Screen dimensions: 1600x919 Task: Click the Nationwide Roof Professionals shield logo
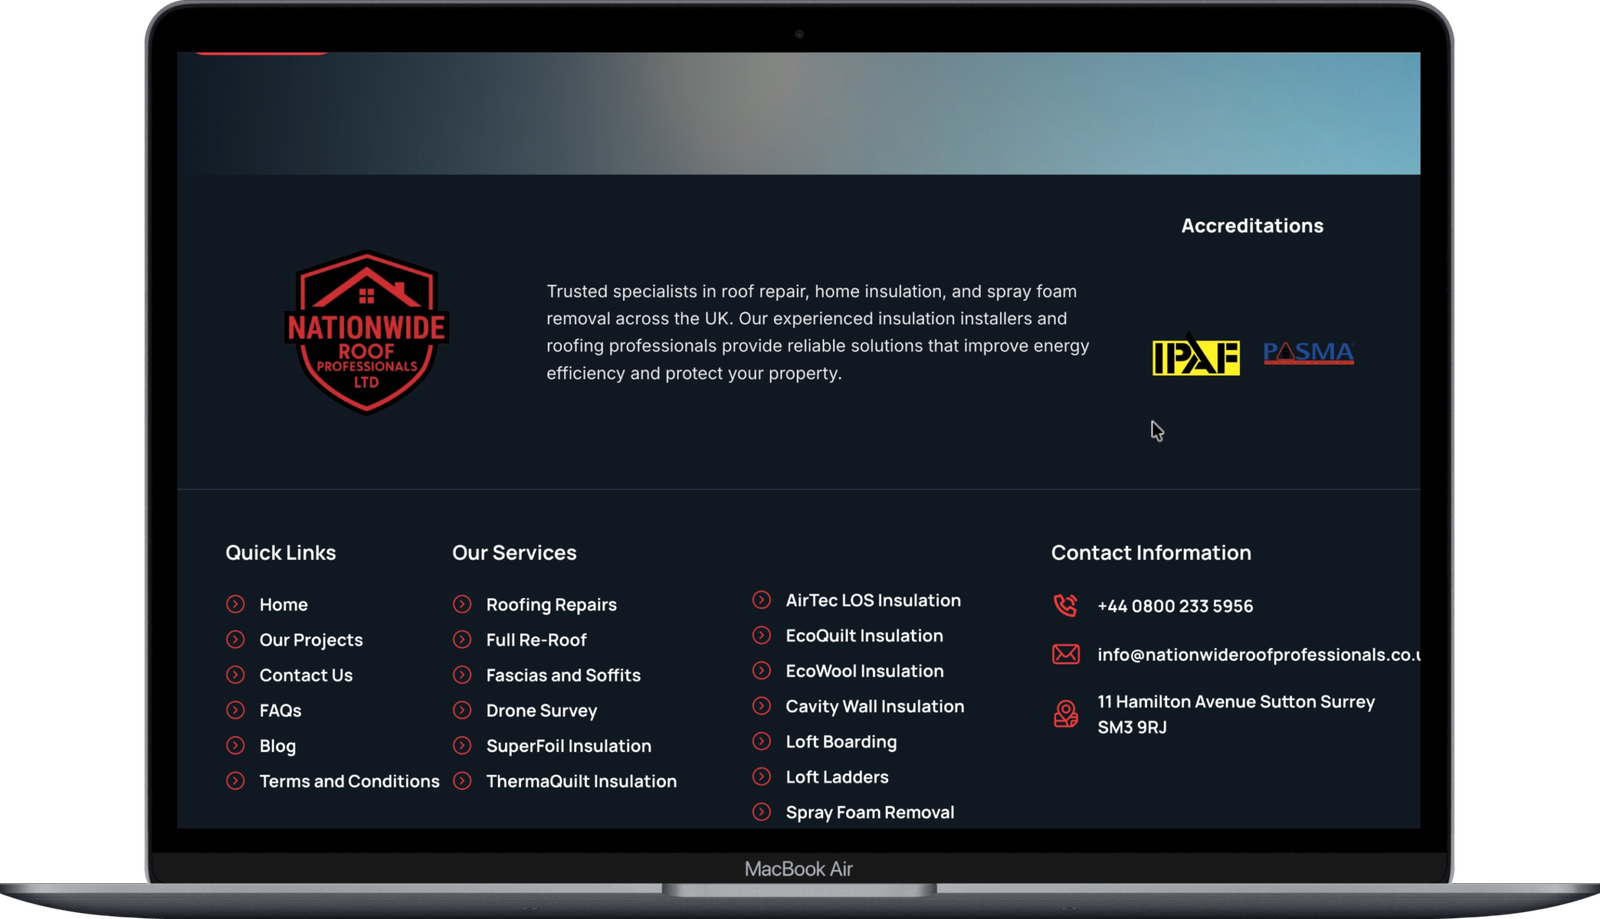pyautogui.click(x=366, y=332)
